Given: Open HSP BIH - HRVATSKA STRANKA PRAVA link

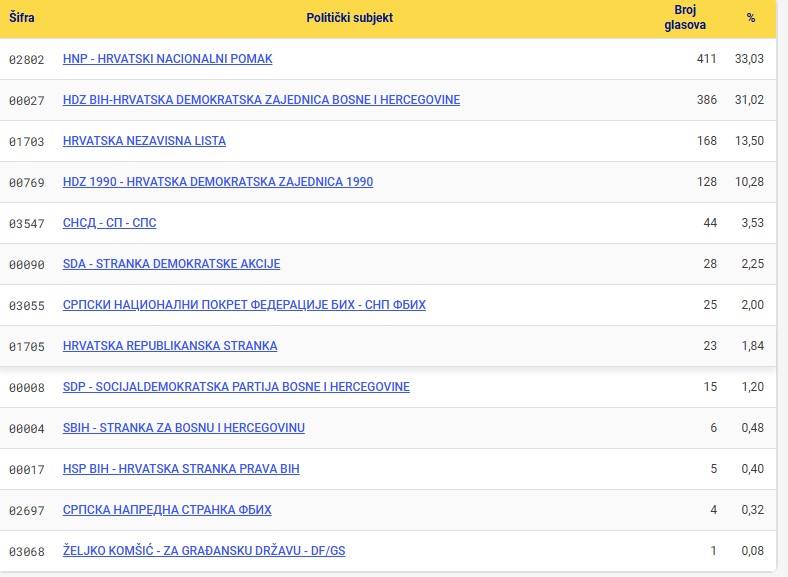Looking at the screenshot, I should [x=181, y=469].
